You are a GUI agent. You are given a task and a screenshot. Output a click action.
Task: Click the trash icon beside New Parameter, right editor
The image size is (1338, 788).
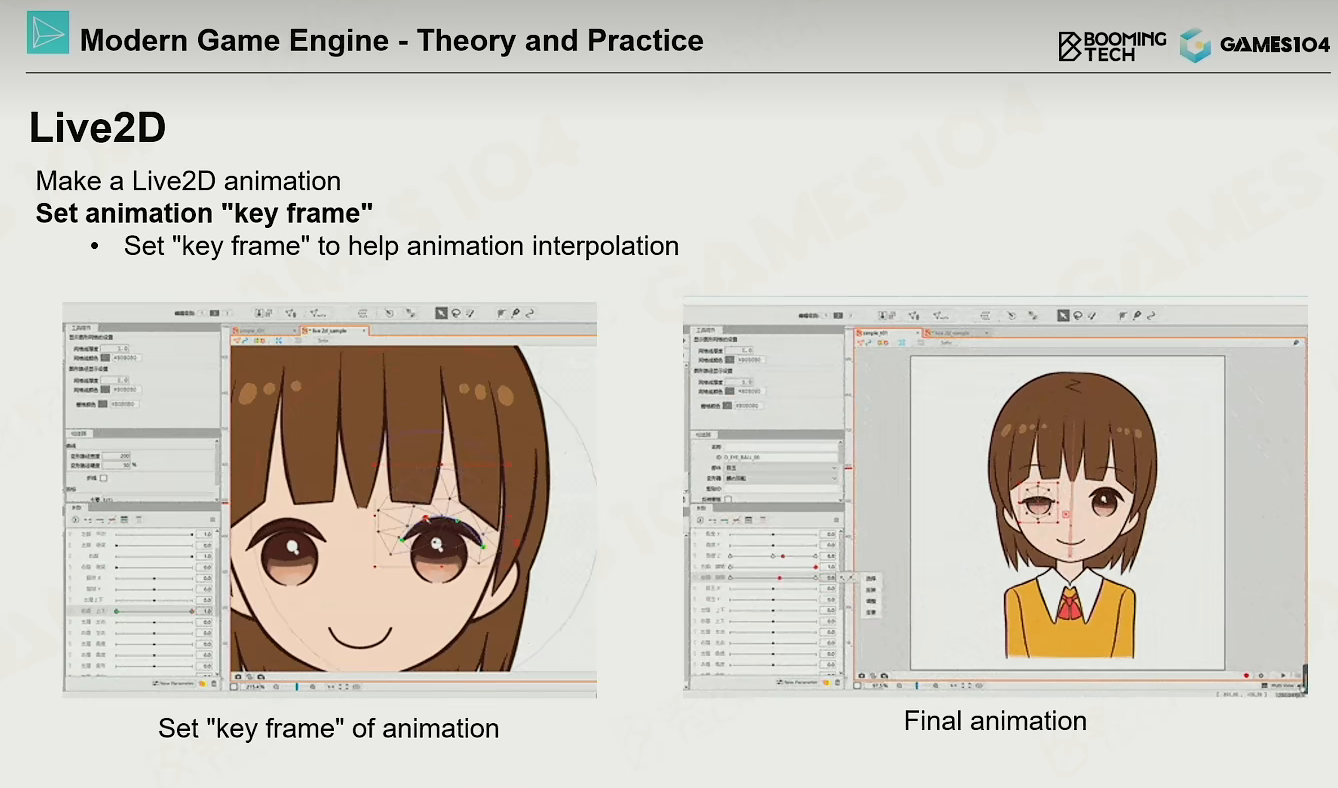click(838, 682)
